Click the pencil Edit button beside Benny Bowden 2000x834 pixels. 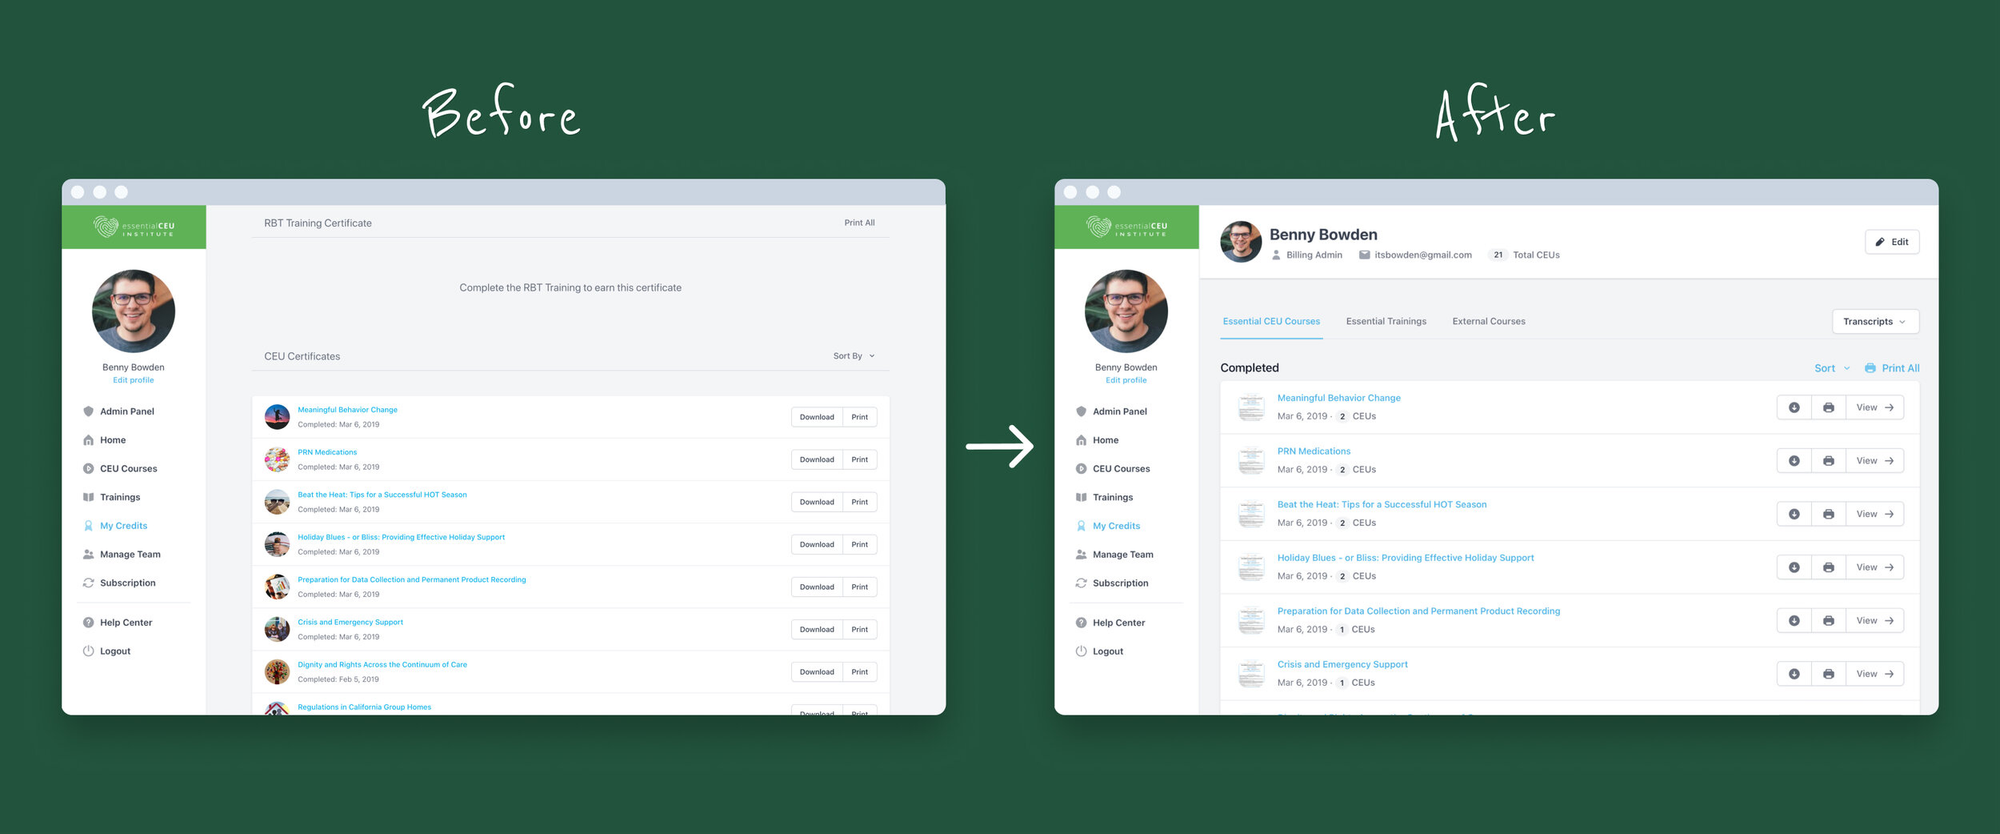[x=1891, y=242]
